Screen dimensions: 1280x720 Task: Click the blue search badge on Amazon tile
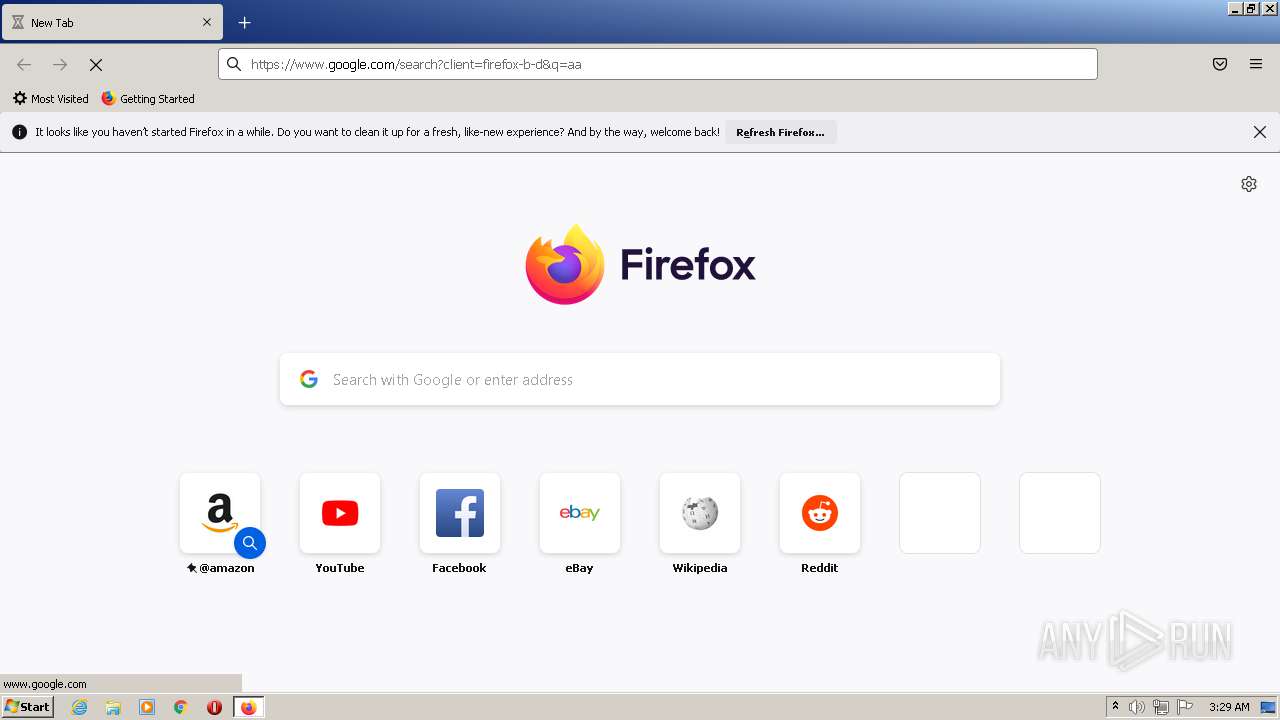coord(250,543)
